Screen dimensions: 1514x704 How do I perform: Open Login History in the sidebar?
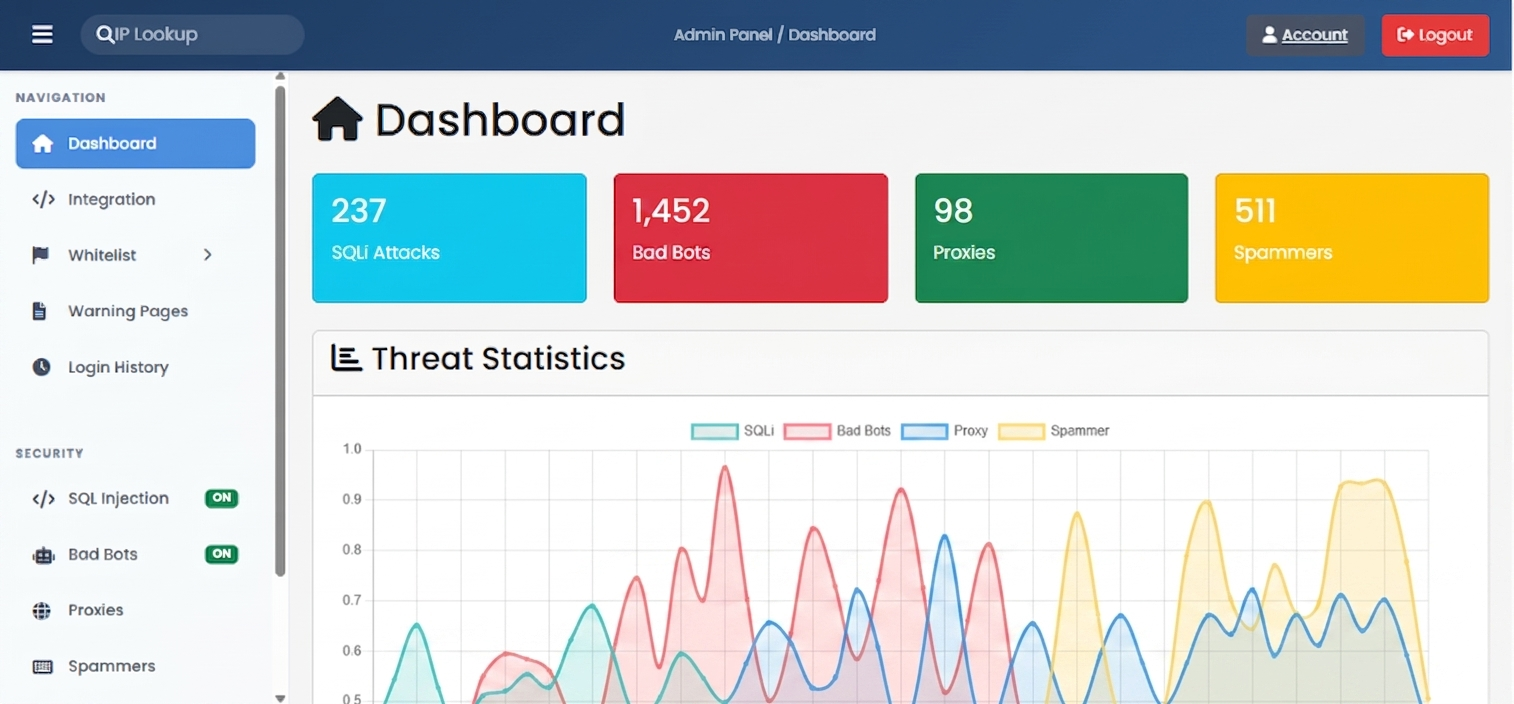pyautogui.click(x=135, y=367)
